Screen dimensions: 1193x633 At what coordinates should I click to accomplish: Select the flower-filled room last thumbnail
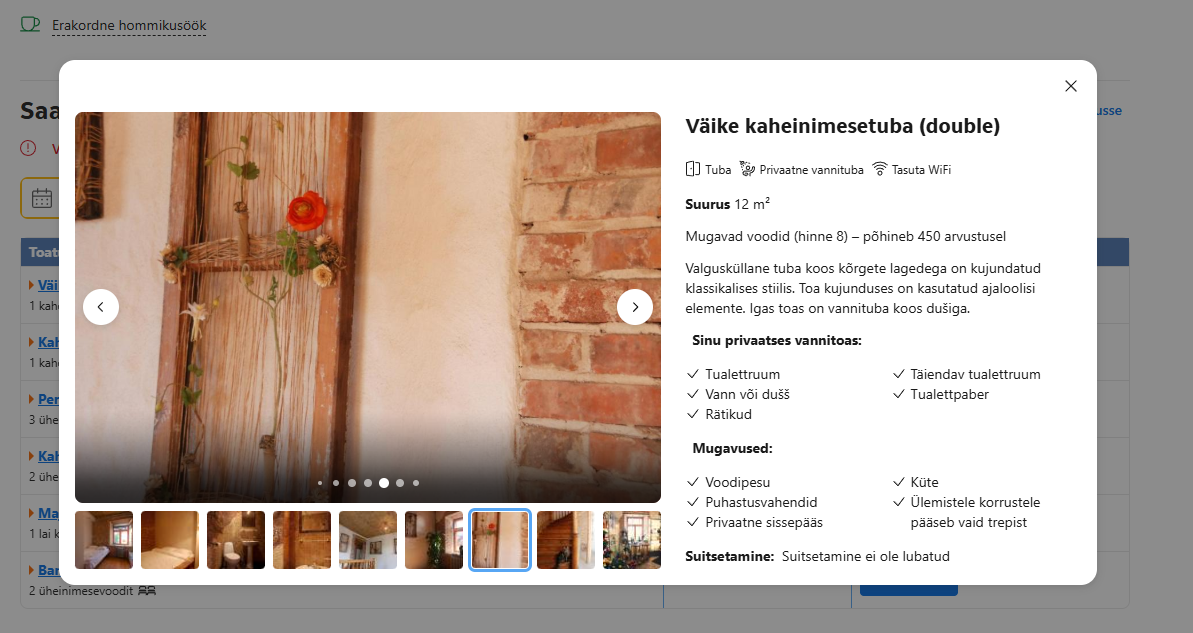631,540
